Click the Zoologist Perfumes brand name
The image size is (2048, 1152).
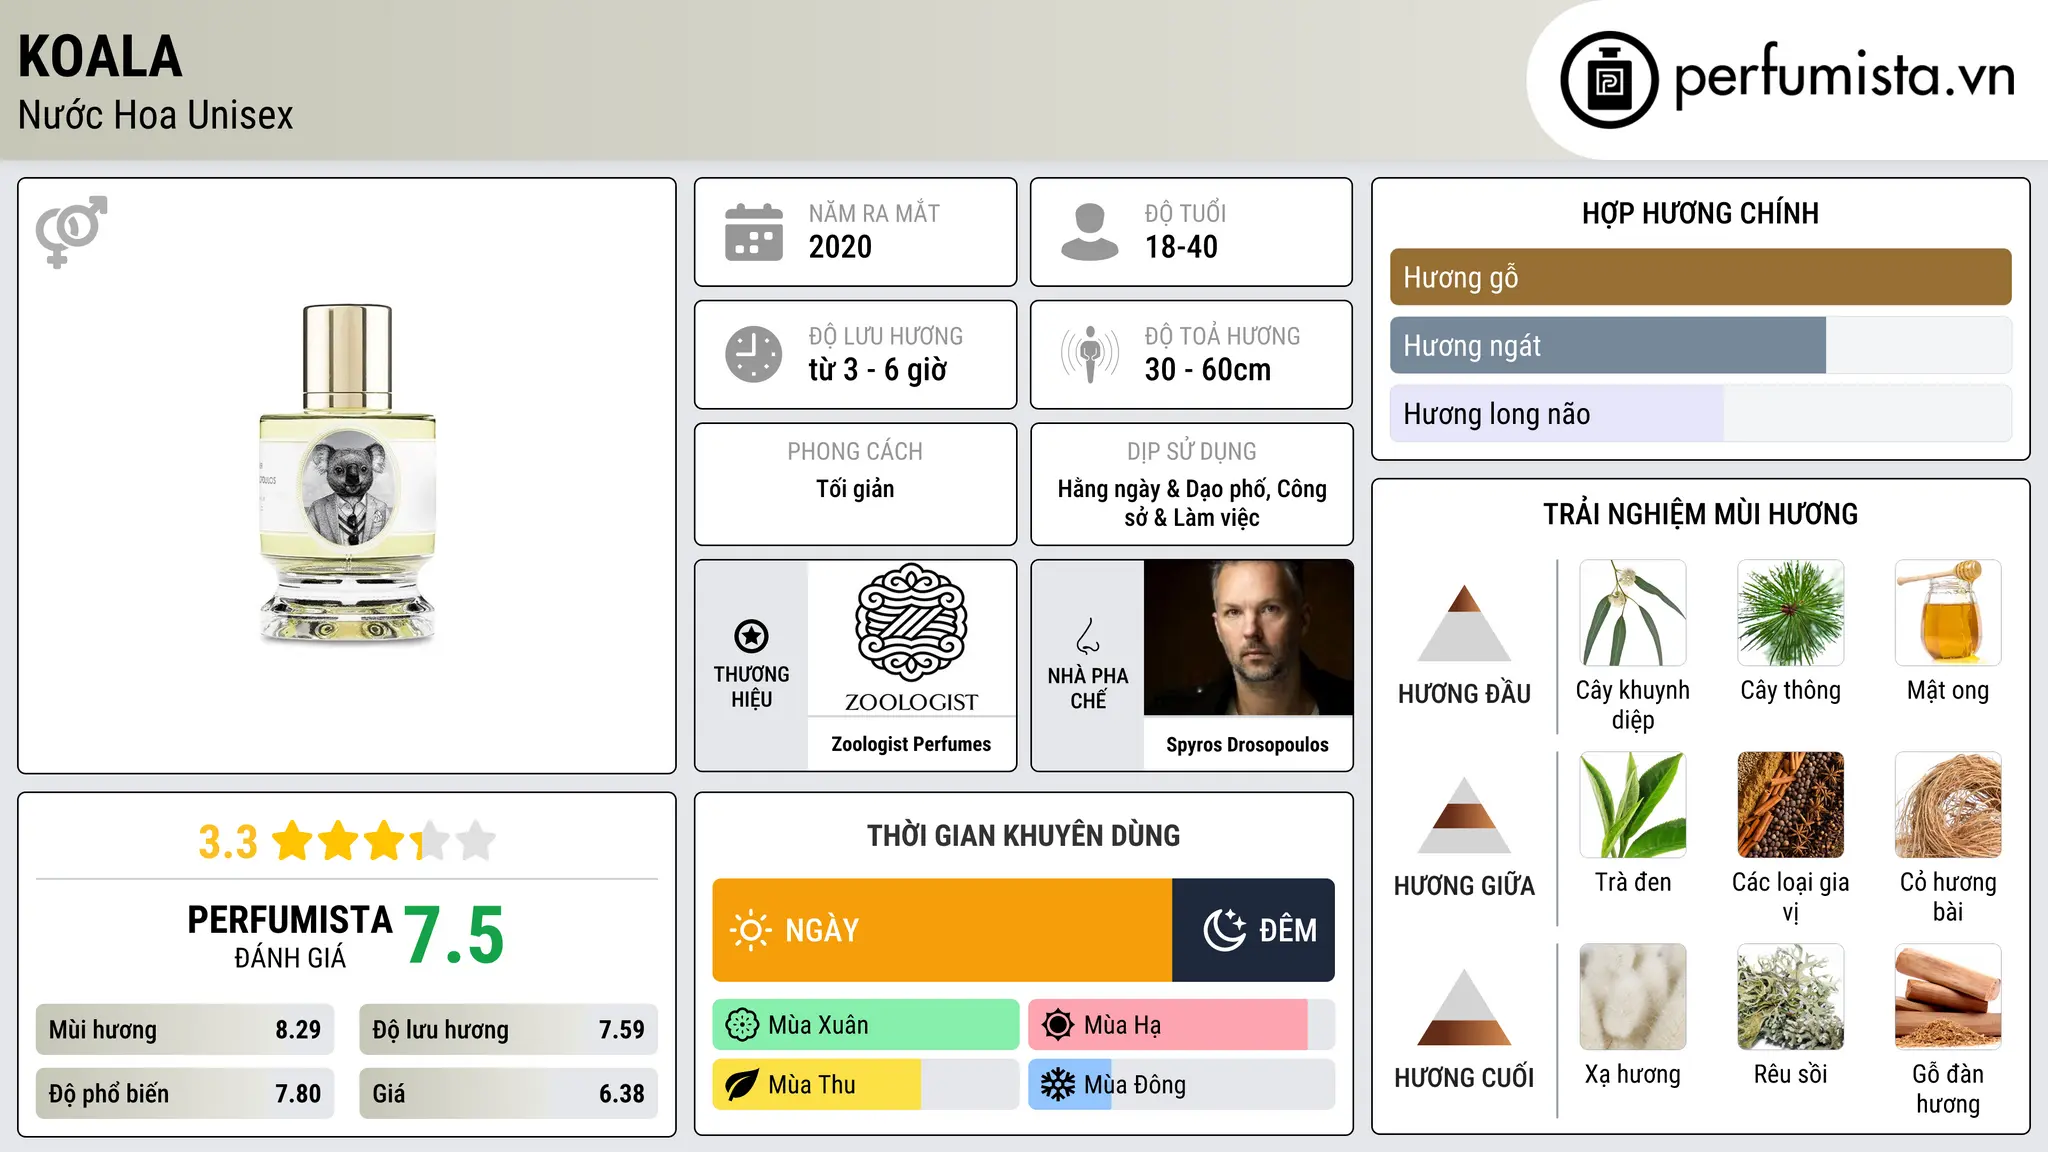point(911,744)
